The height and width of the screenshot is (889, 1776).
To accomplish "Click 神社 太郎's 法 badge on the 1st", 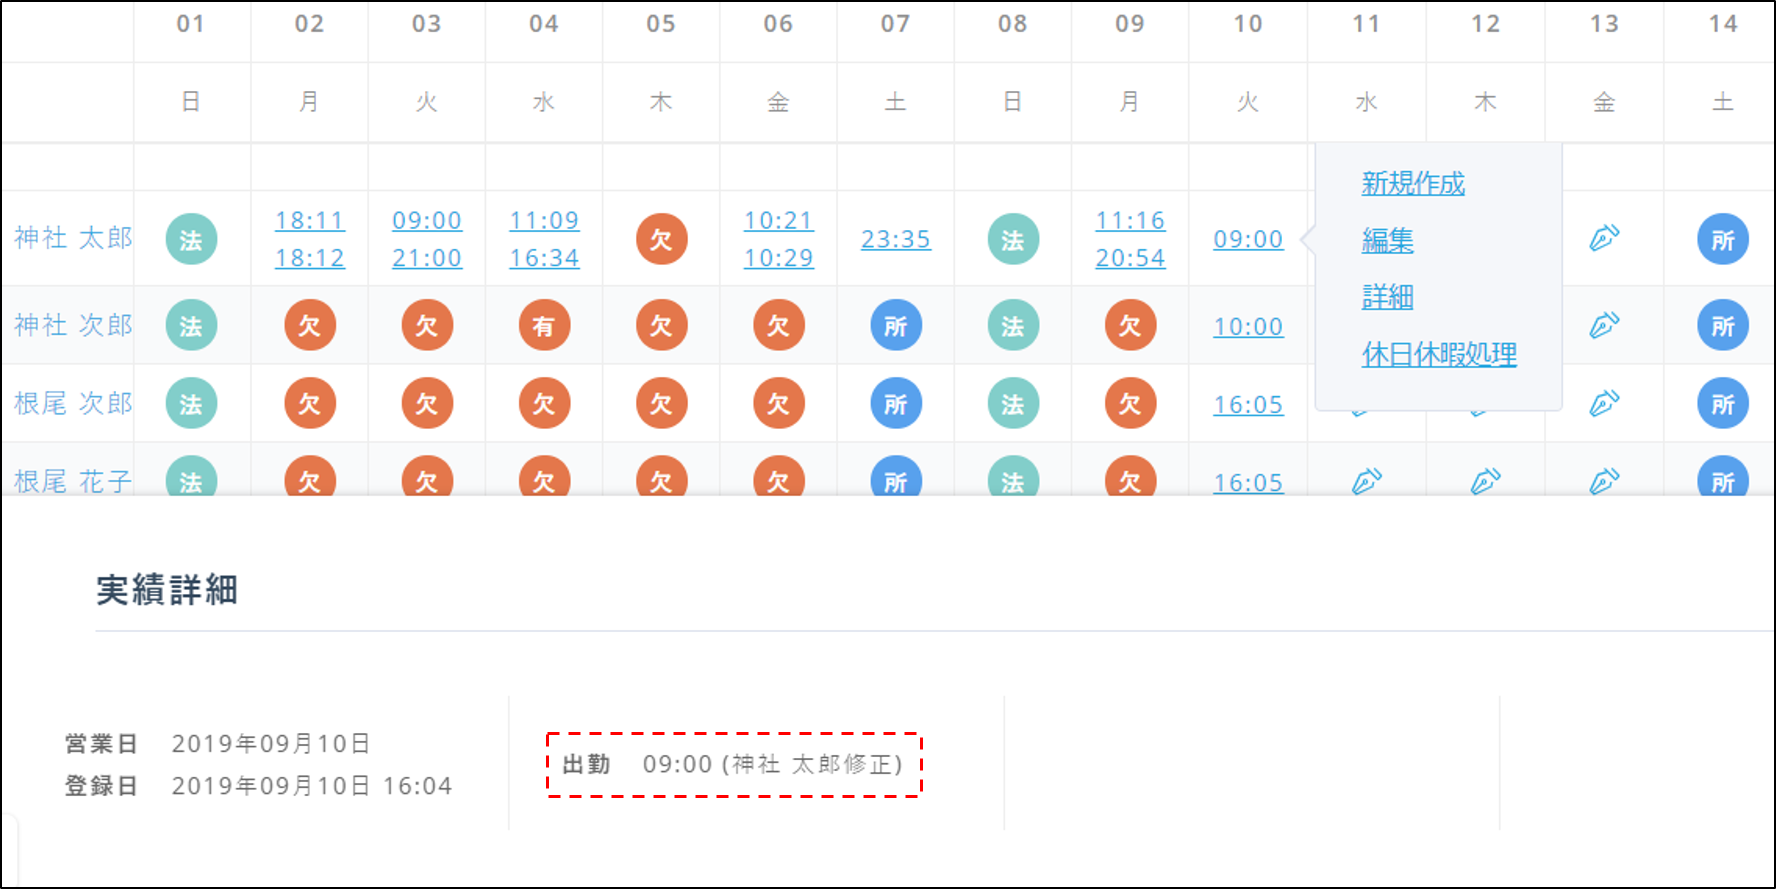I will (191, 240).
